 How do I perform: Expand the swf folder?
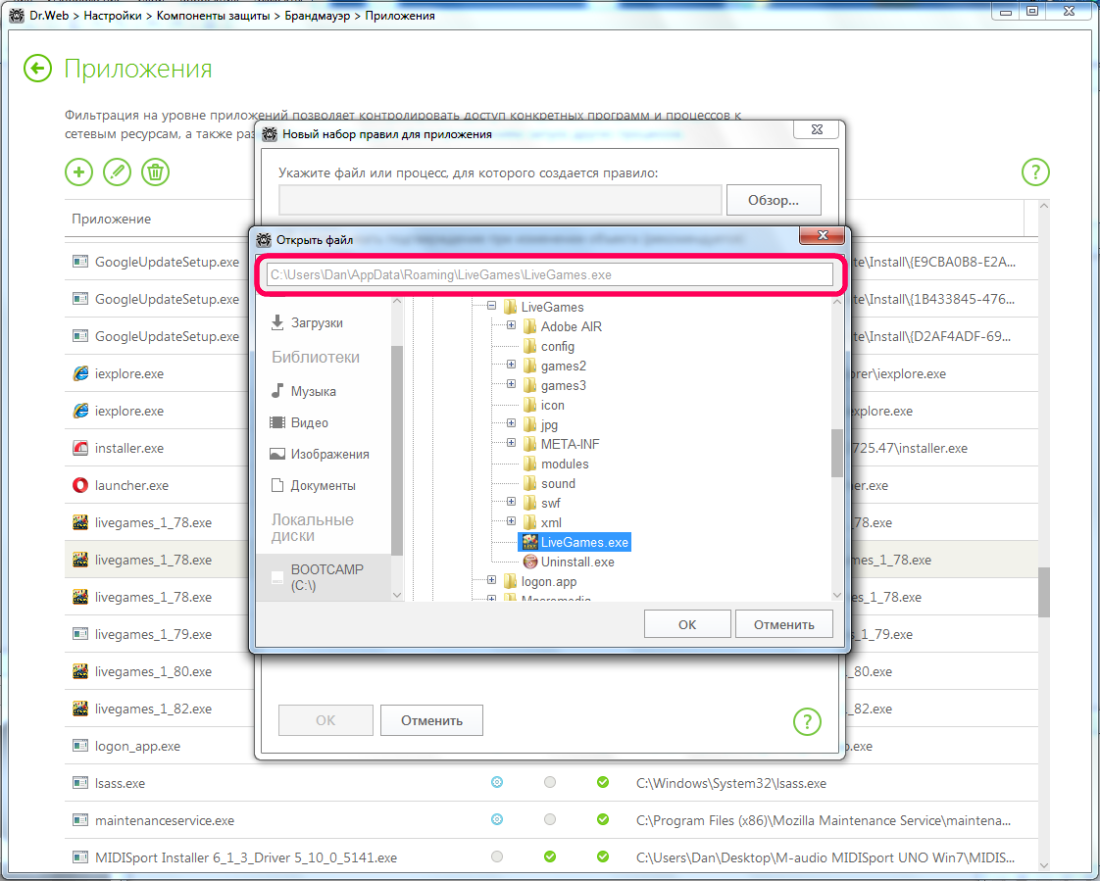click(511, 502)
